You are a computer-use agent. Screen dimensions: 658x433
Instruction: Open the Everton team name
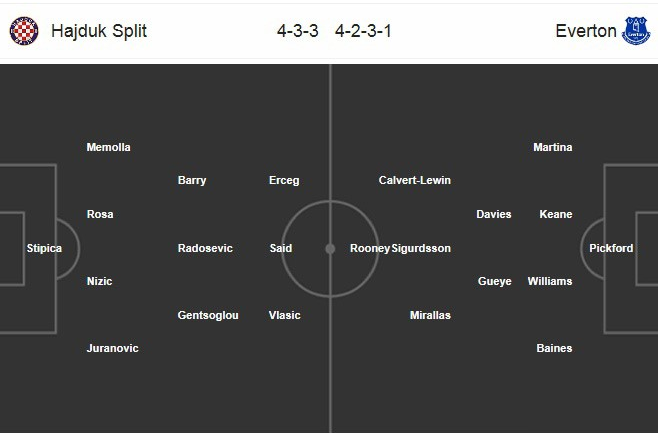point(586,31)
